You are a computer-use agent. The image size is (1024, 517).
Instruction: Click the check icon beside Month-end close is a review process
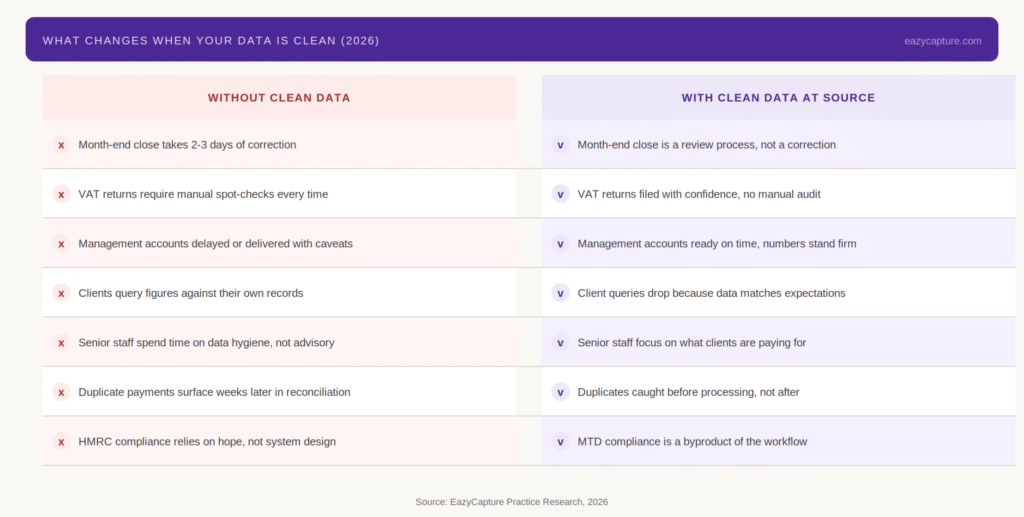pyautogui.click(x=560, y=145)
